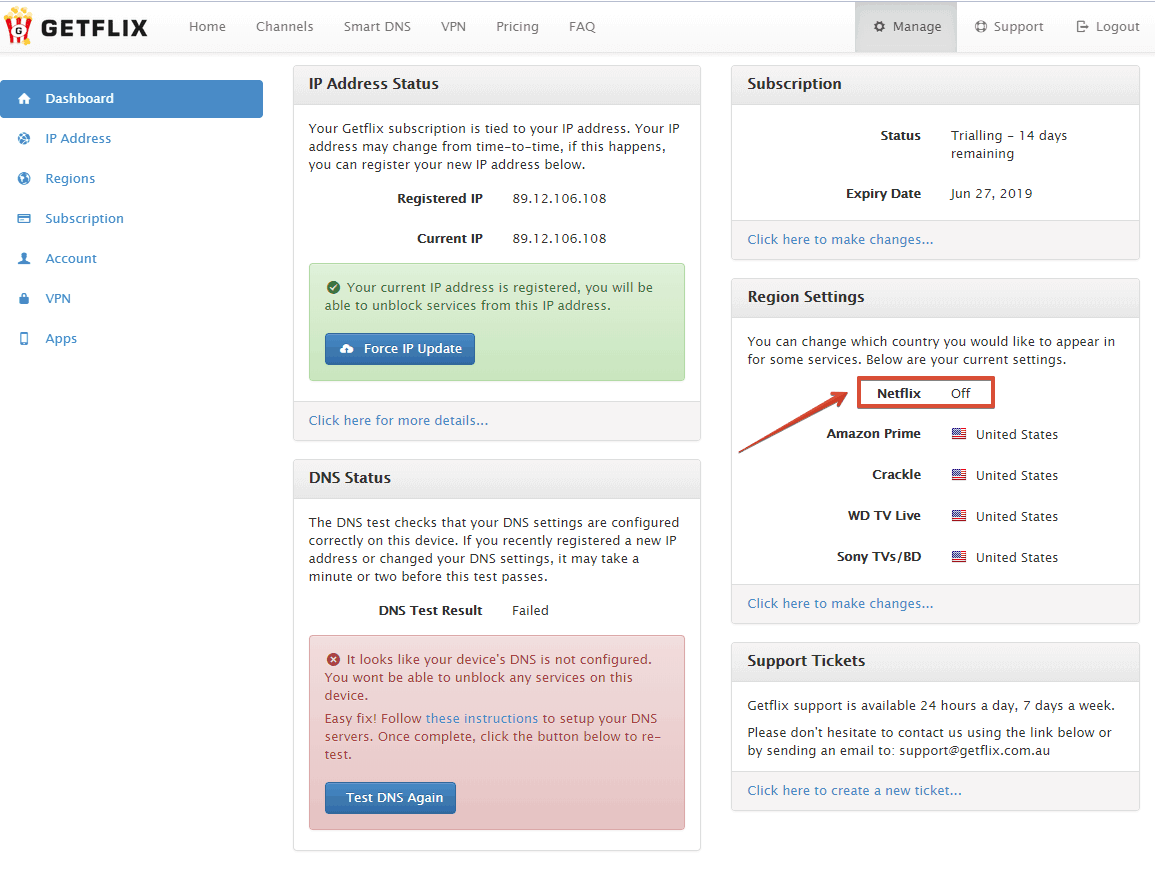Image resolution: width=1155 pixels, height=876 pixels.
Task: Open Support from the header
Action: tap(1009, 27)
